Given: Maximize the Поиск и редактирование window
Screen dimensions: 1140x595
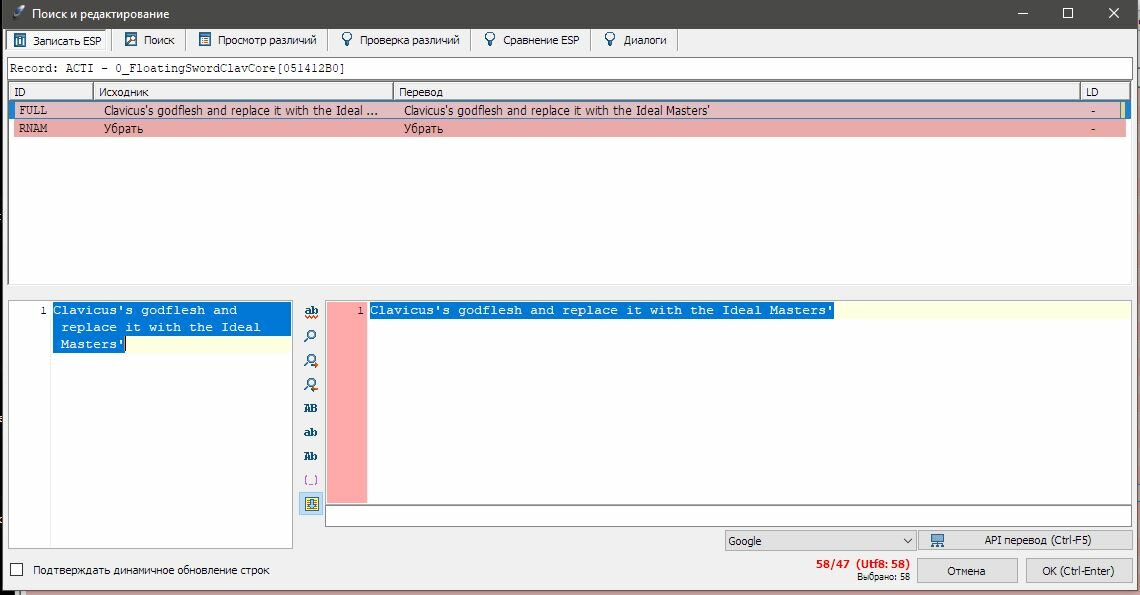Looking at the screenshot, I should tap(1068, 13).
